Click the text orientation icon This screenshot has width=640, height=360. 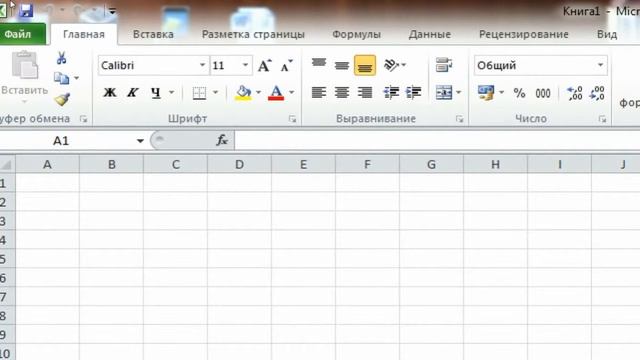pos(391,65)
